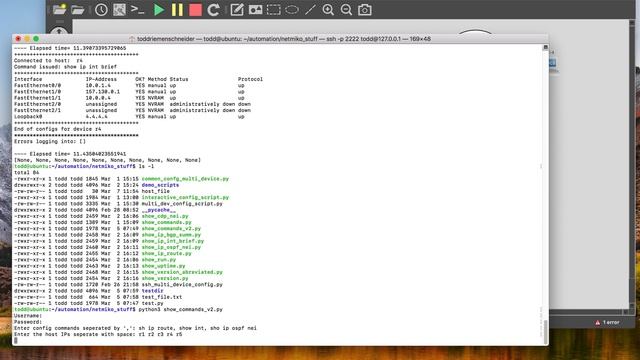The width and height of the screenshot is (640, 360).
Task: Stop all nodes with red stop button
Action: 195,10
